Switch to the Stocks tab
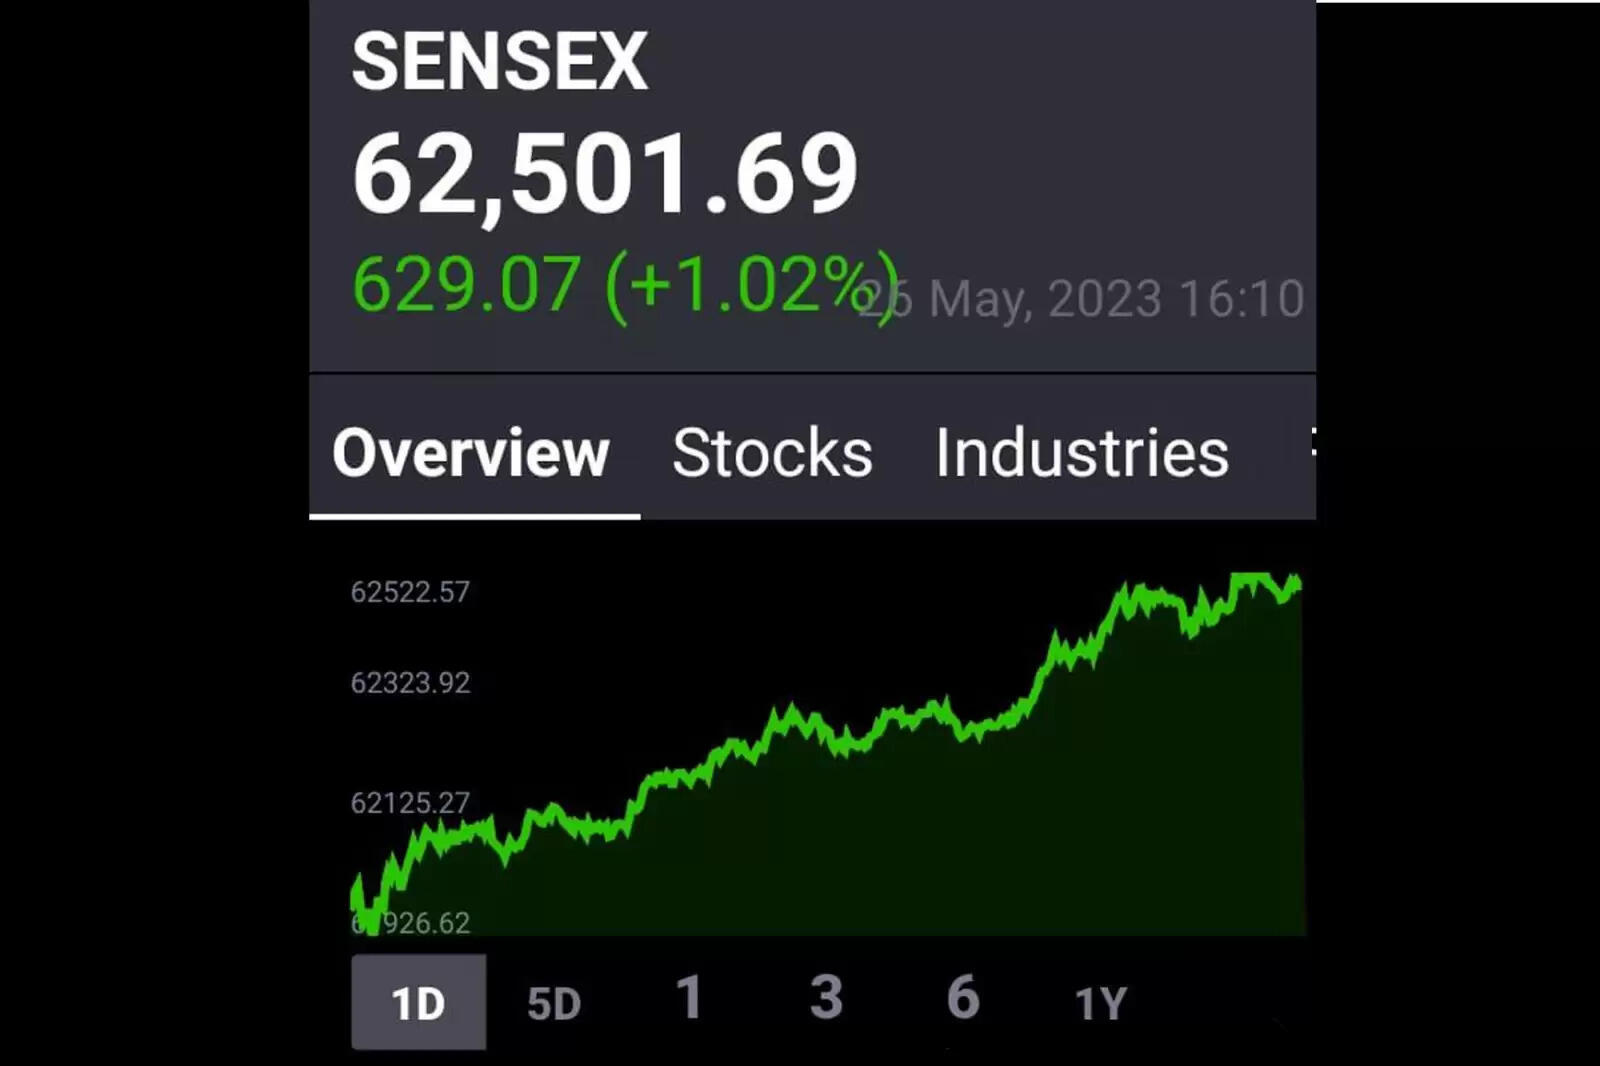Image resolution: width=1600 pixels, height=1066 pixels. point(772,453)
